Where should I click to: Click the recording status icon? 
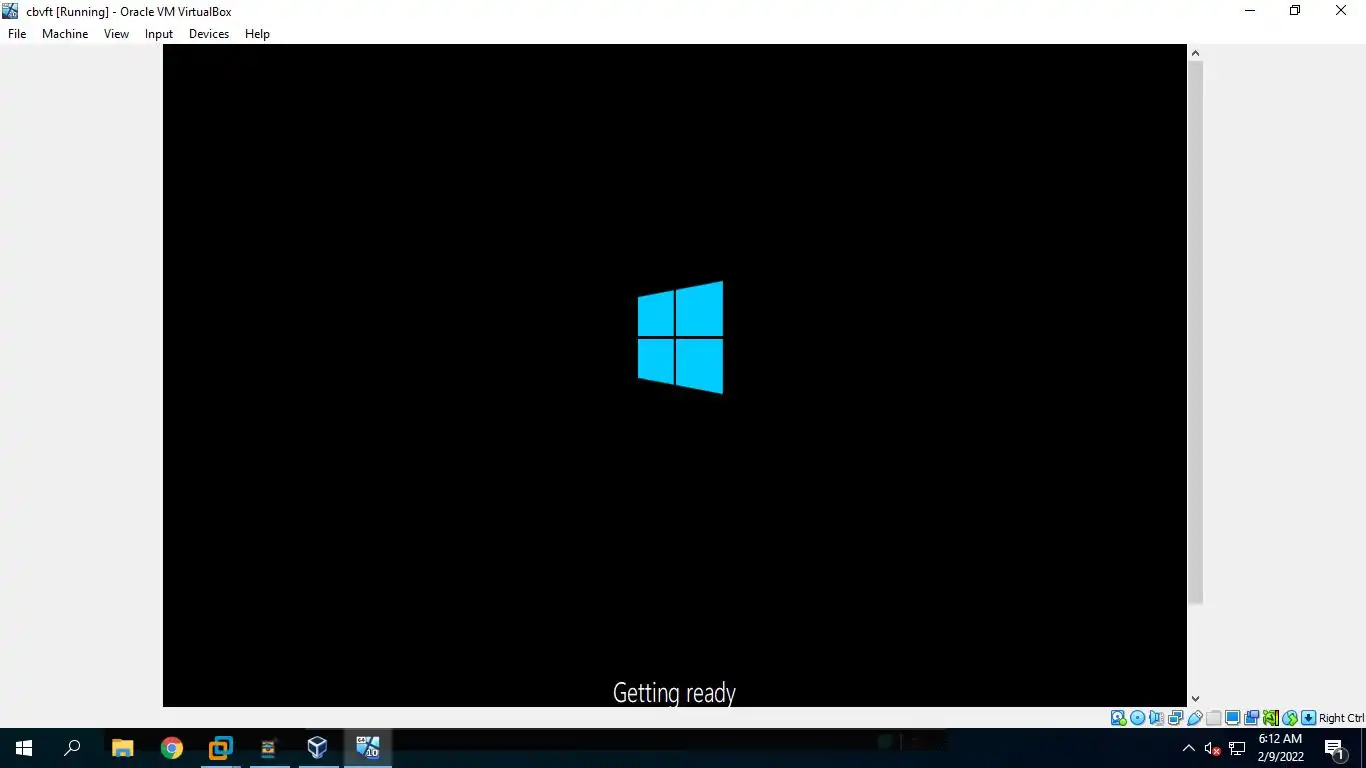coord(1252,718)
